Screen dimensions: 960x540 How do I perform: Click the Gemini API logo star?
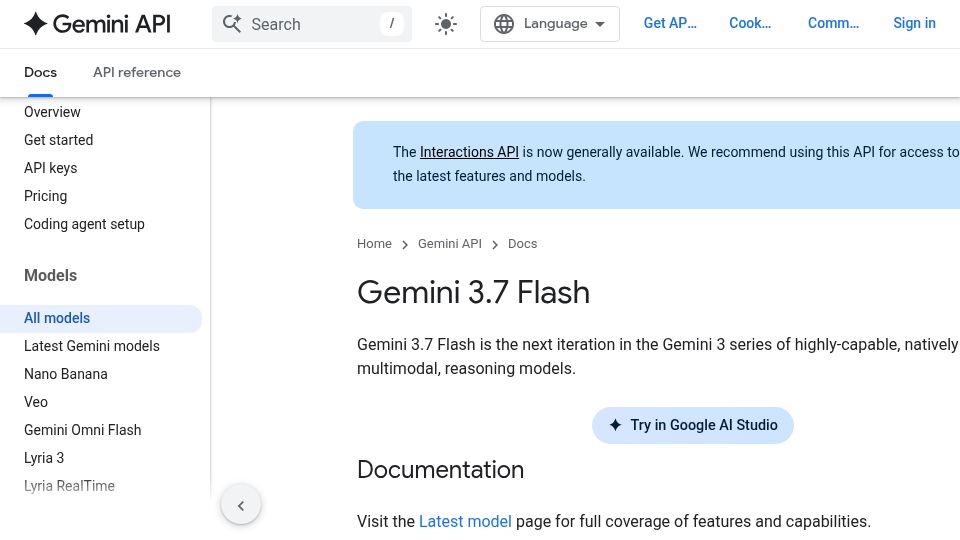(36, 24)
